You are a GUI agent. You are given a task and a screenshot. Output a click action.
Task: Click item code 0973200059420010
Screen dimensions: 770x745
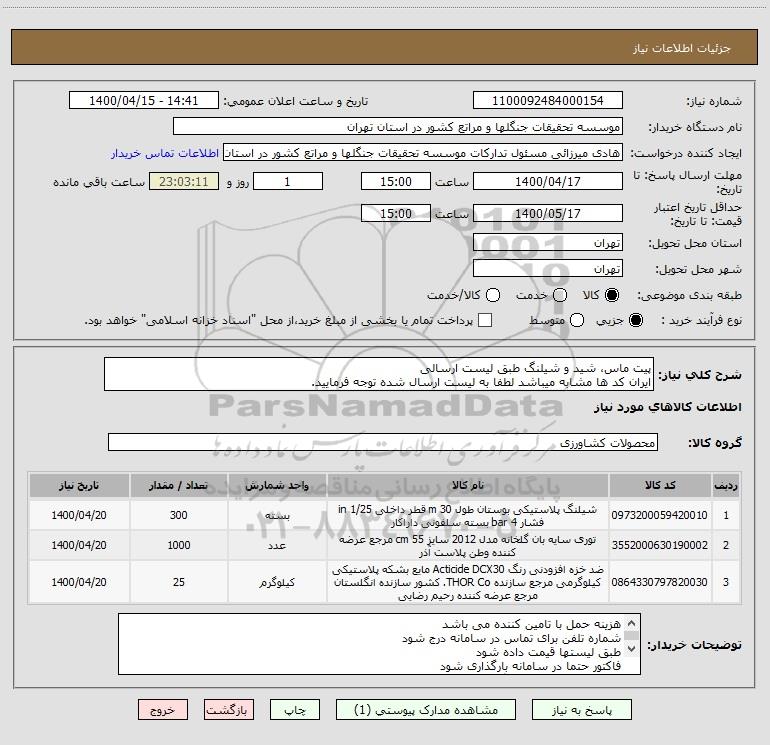click(660, 515)
